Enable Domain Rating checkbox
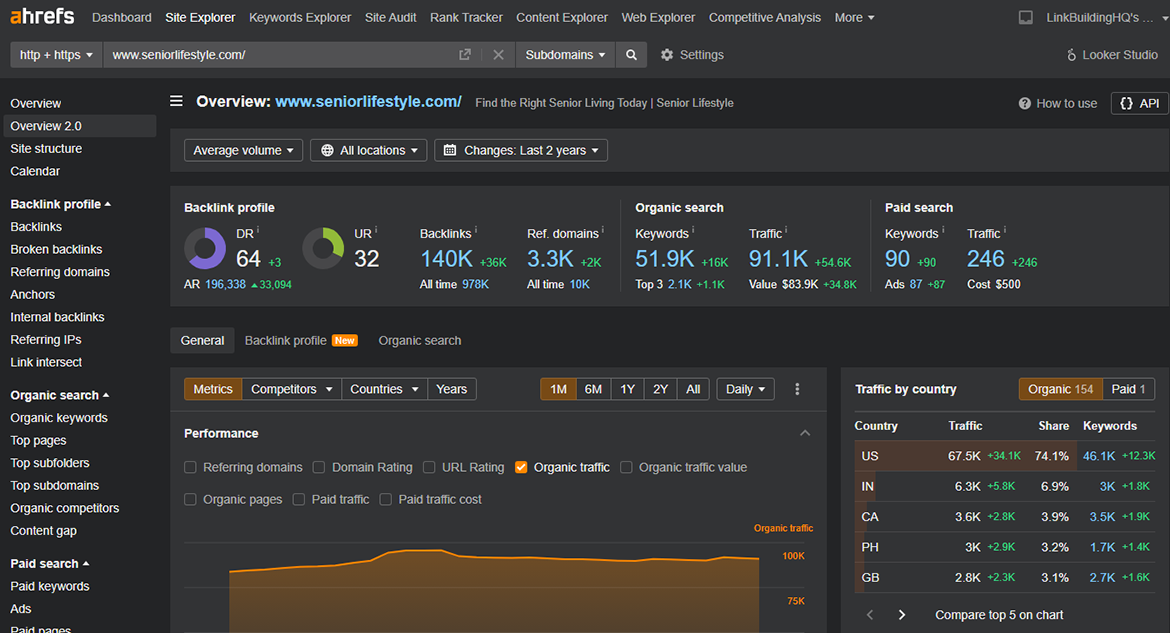 pyautogui.click(x=319, y=467)
